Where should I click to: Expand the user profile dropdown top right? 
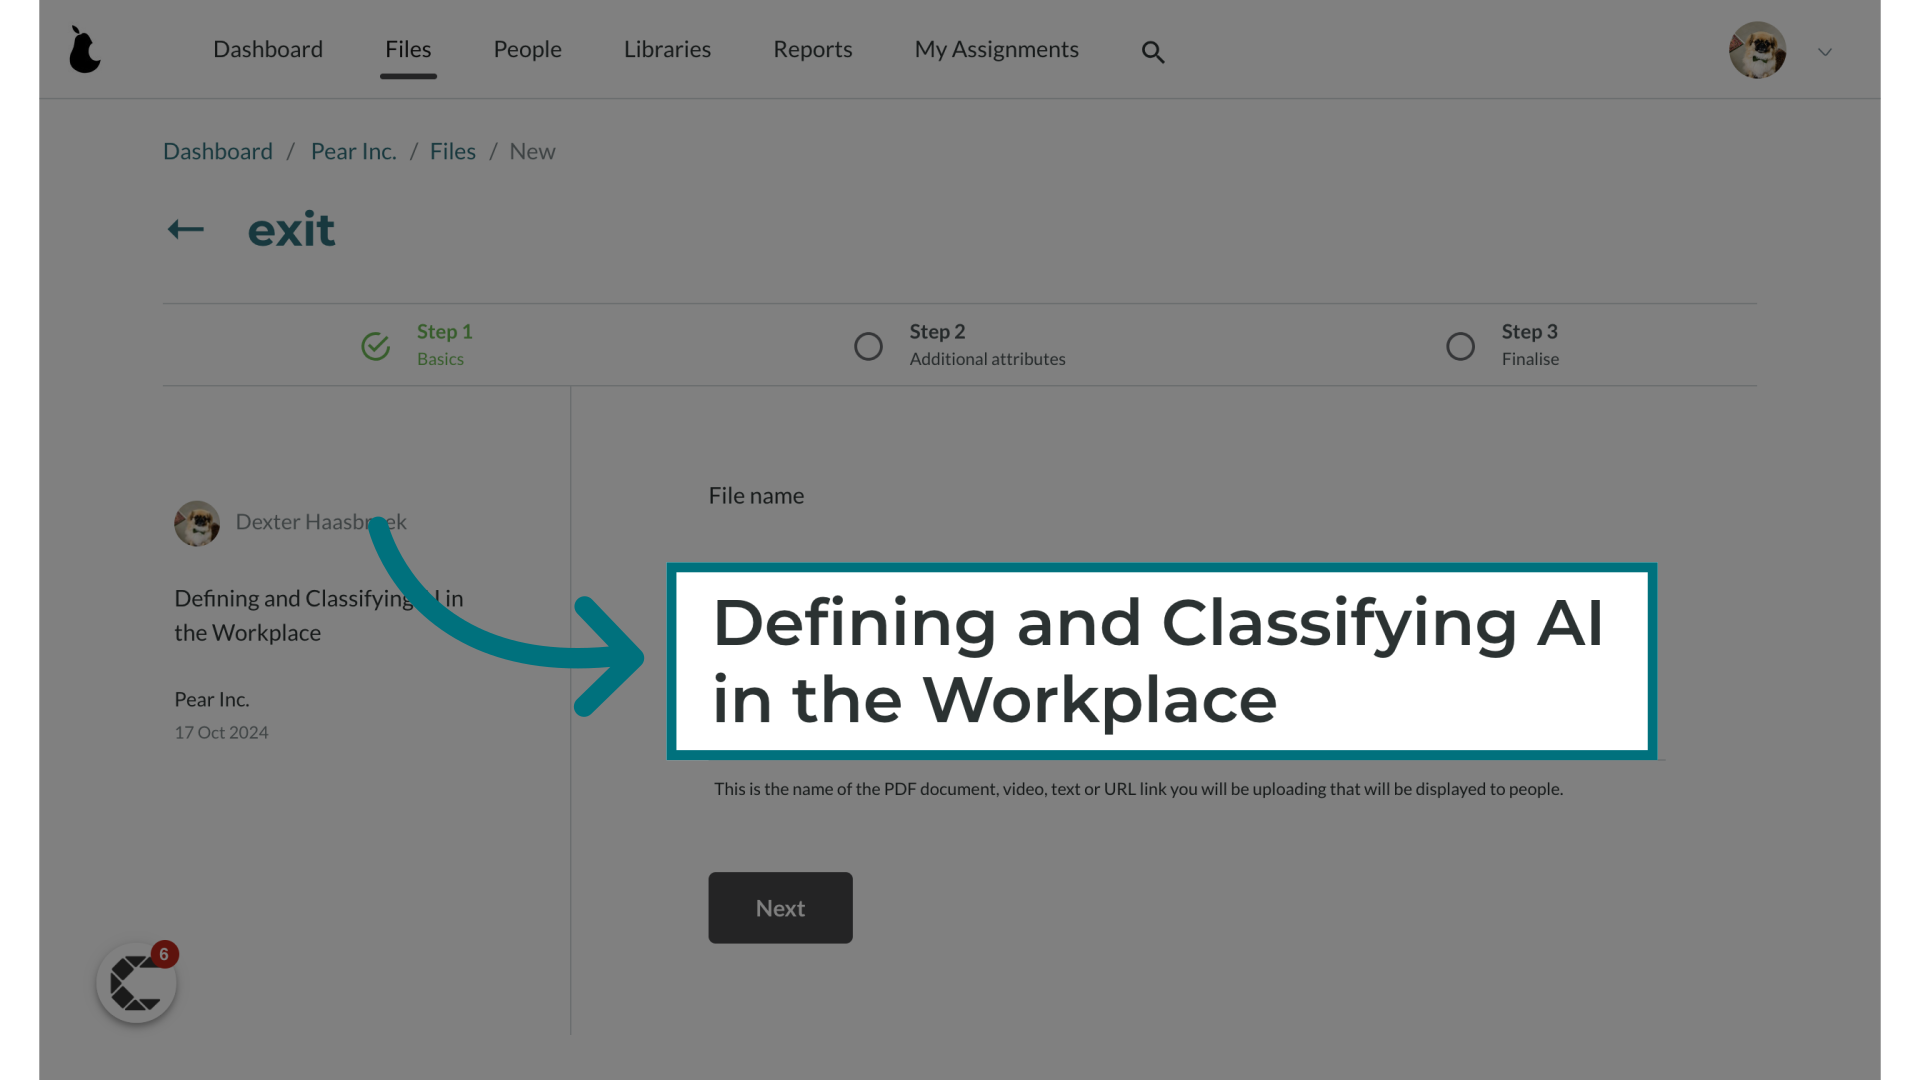(1825, 51)
